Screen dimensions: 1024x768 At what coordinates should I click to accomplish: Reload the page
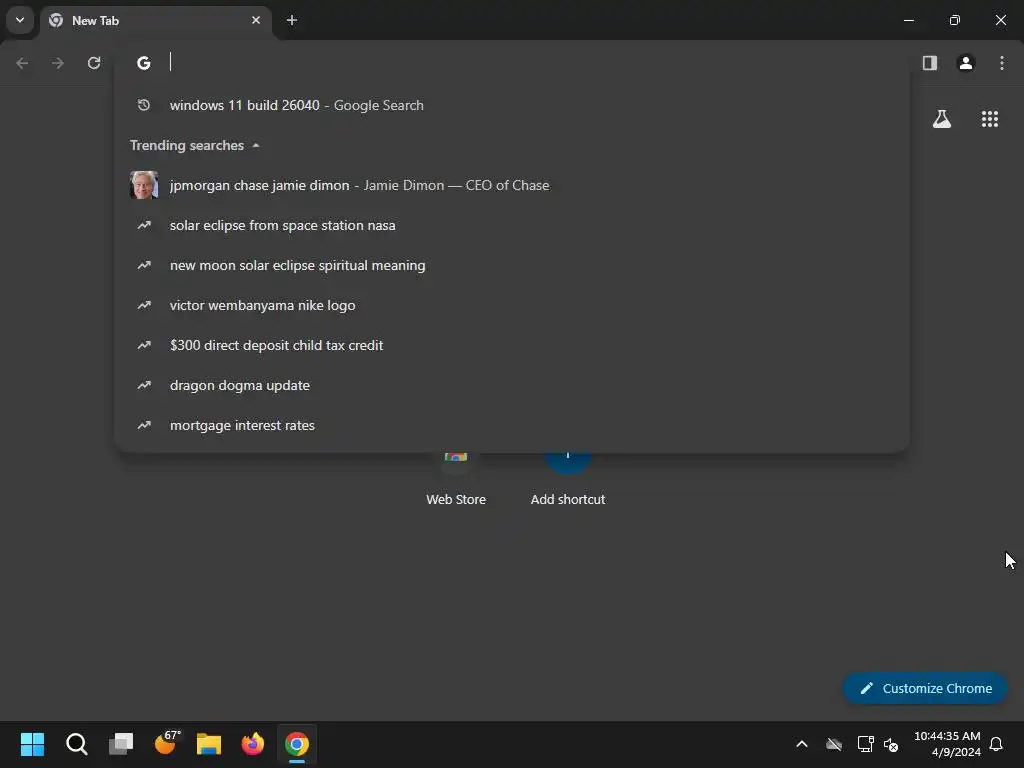94,63
